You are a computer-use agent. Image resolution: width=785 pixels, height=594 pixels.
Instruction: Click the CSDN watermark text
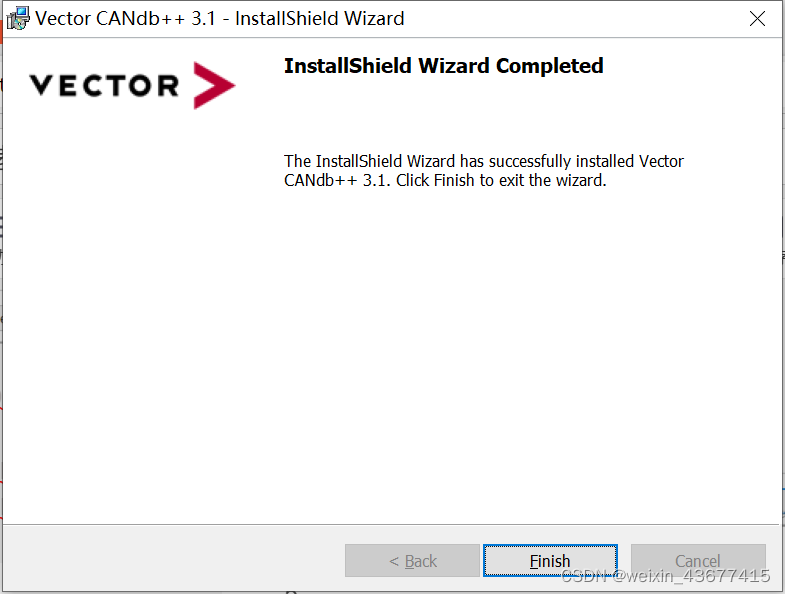(x=665, y=576)
